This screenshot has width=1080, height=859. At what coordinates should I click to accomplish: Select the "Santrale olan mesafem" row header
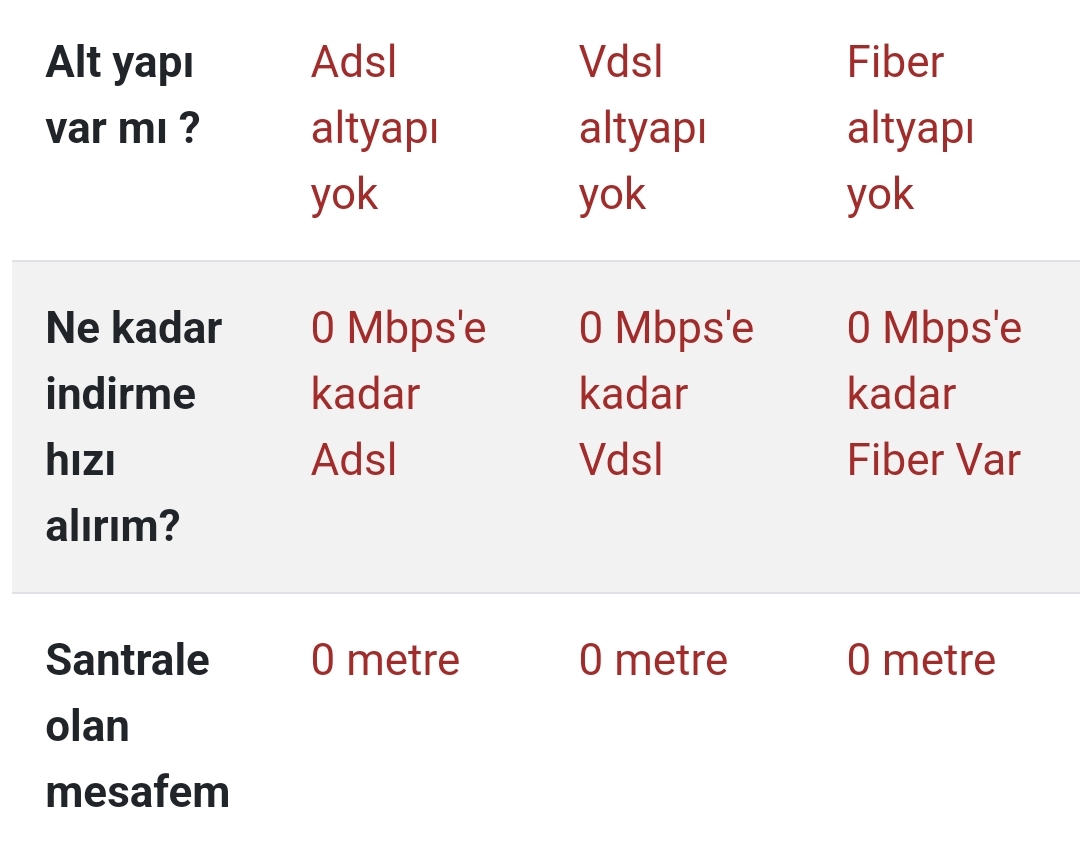point(137,726)
